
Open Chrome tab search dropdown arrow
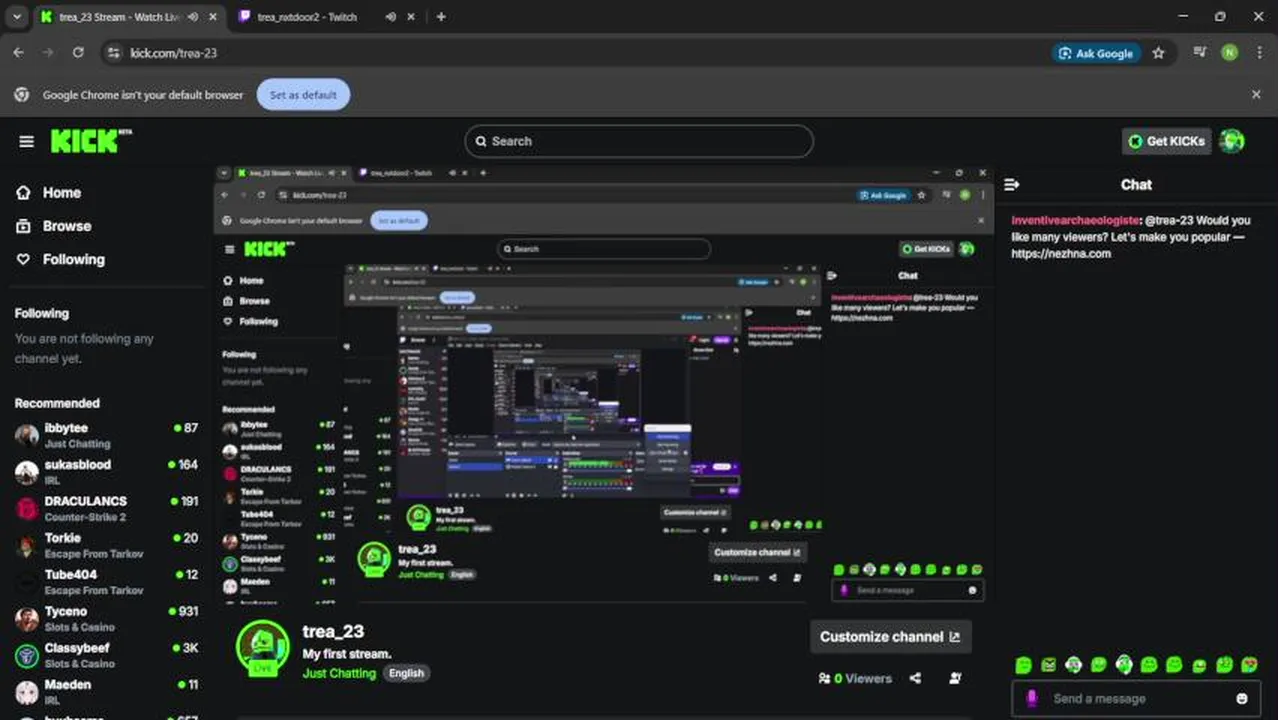(x=17, y=17)
